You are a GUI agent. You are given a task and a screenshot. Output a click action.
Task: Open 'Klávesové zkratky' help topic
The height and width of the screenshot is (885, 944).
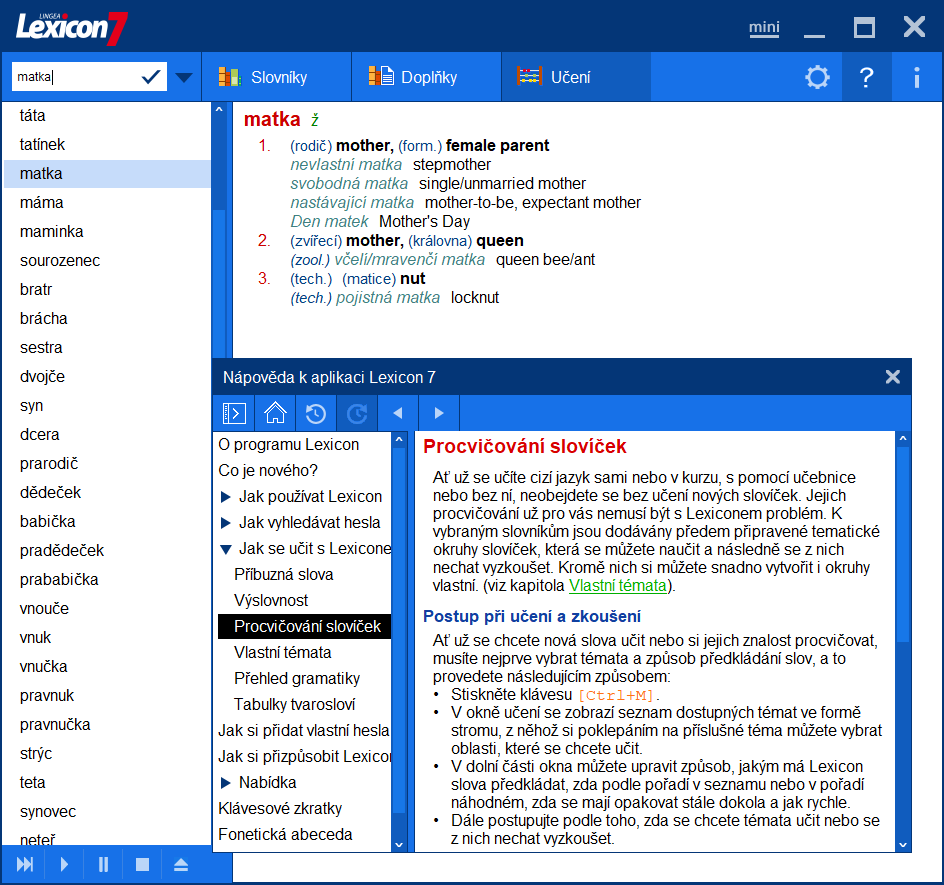280,808
